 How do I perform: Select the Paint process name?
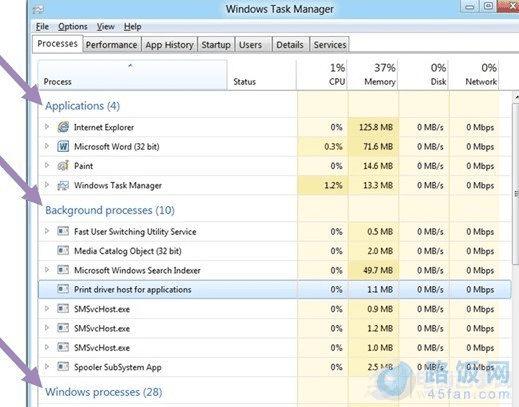coord(83,166)
